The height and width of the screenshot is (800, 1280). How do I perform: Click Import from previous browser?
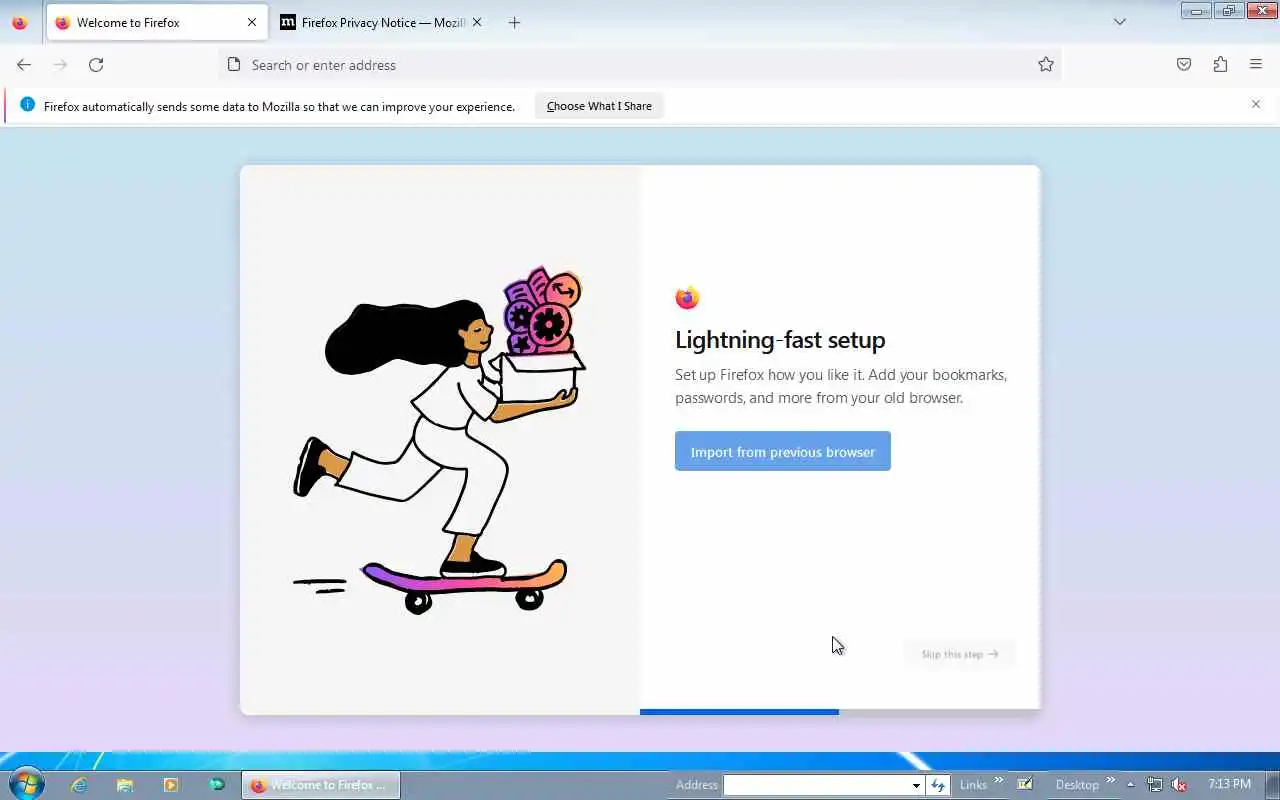(x=783, y=452)
